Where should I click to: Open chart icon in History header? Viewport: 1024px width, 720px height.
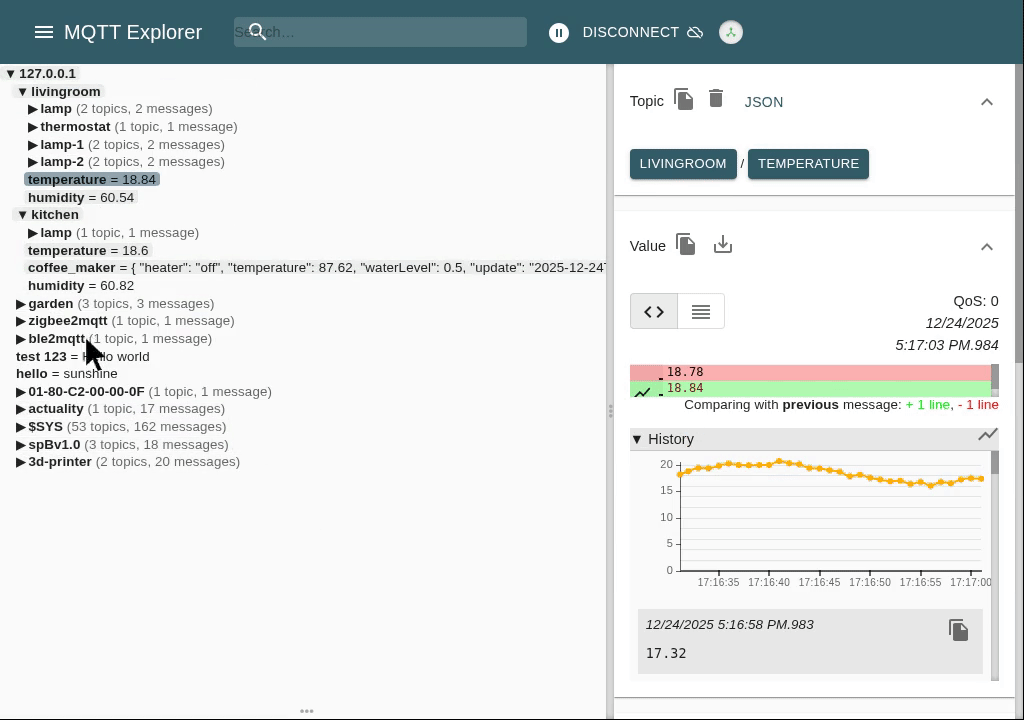pos(987,435)
